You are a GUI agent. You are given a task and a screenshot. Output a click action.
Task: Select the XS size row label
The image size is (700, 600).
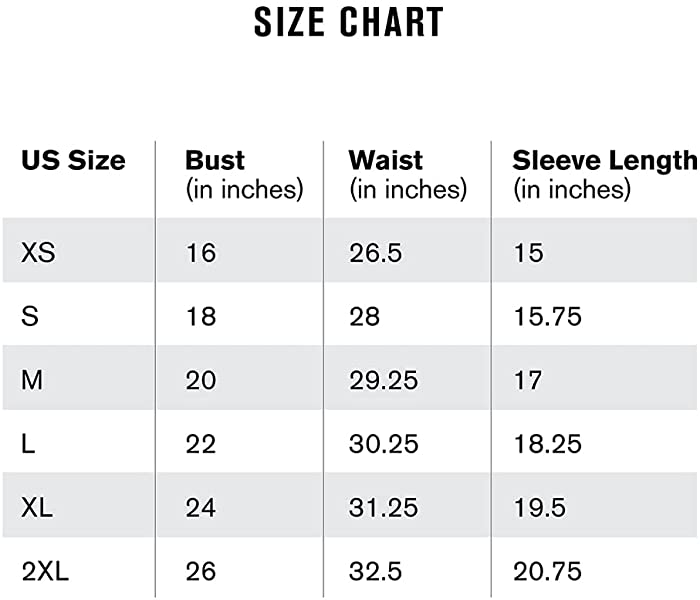click(x=38, y=252)
